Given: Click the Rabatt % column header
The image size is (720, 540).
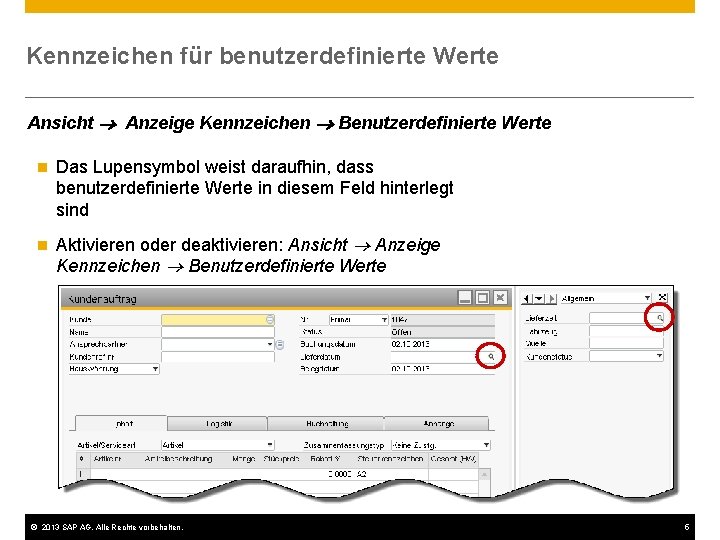Looking at the screenshot, I should pyautogui.click(x=325, y=458).
